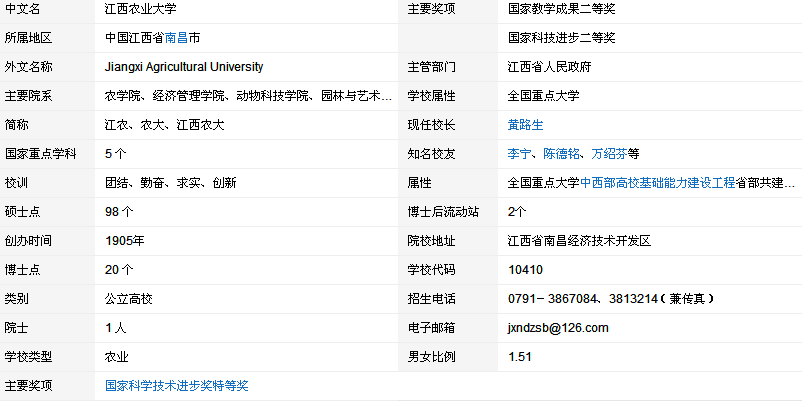Open alumnus 李宁 link
This screenshot has width=812, height=407.
[x=519, y=154]
